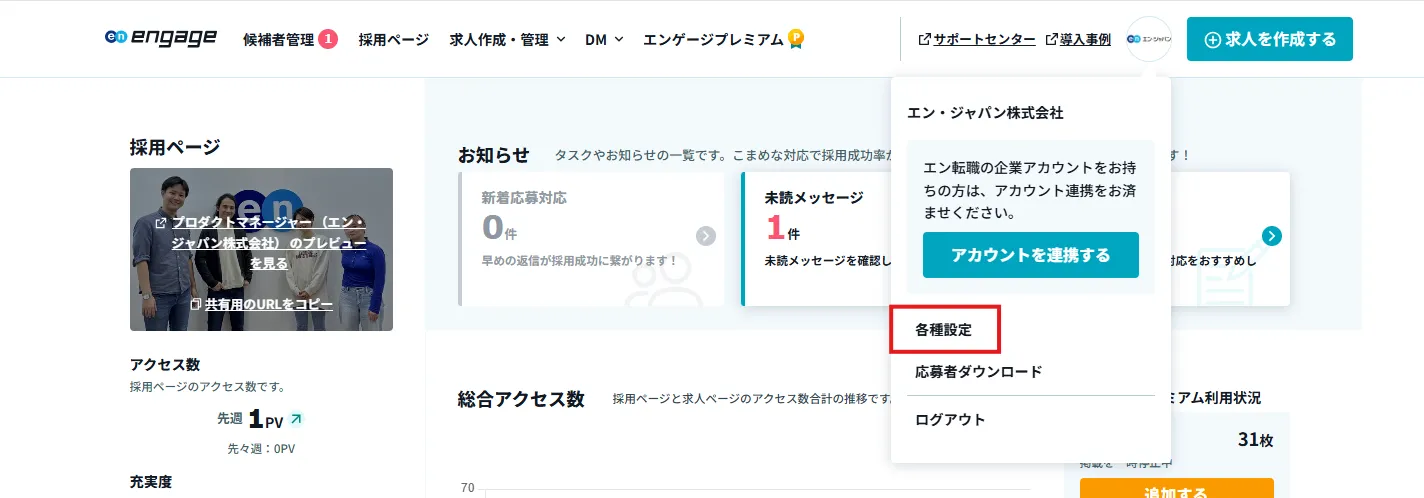
Task: Go to 採用ページ in the navigation
Action: pyautogui.click(x=394, y=39)
